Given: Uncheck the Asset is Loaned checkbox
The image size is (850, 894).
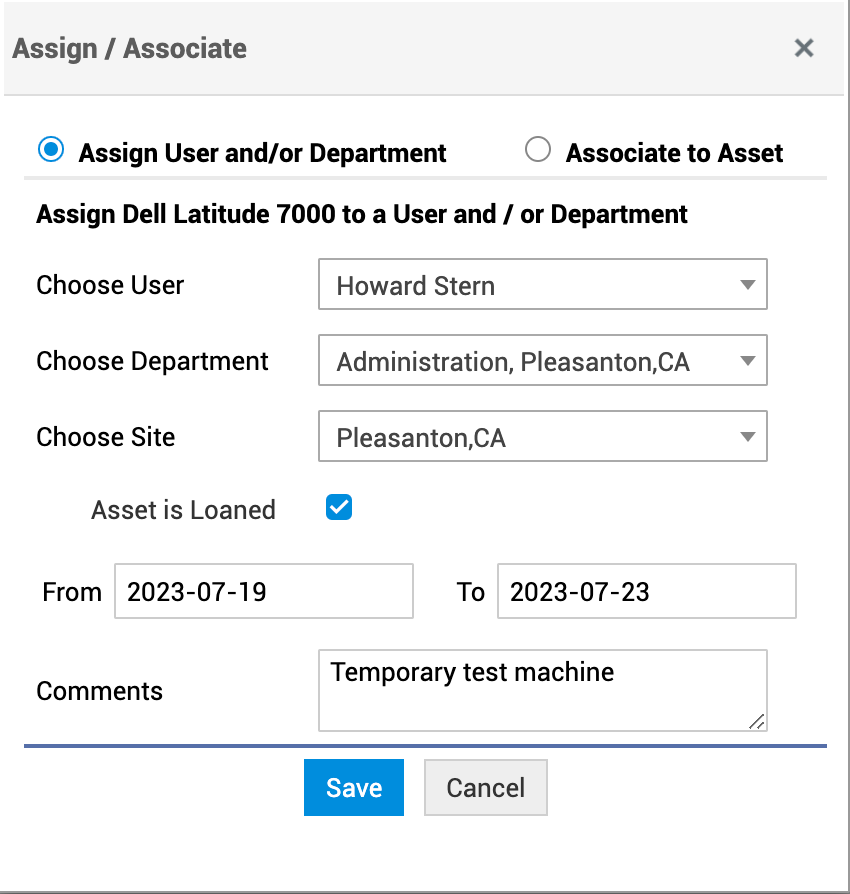Looking at the screenshot, I should click(x=339, y=508).
